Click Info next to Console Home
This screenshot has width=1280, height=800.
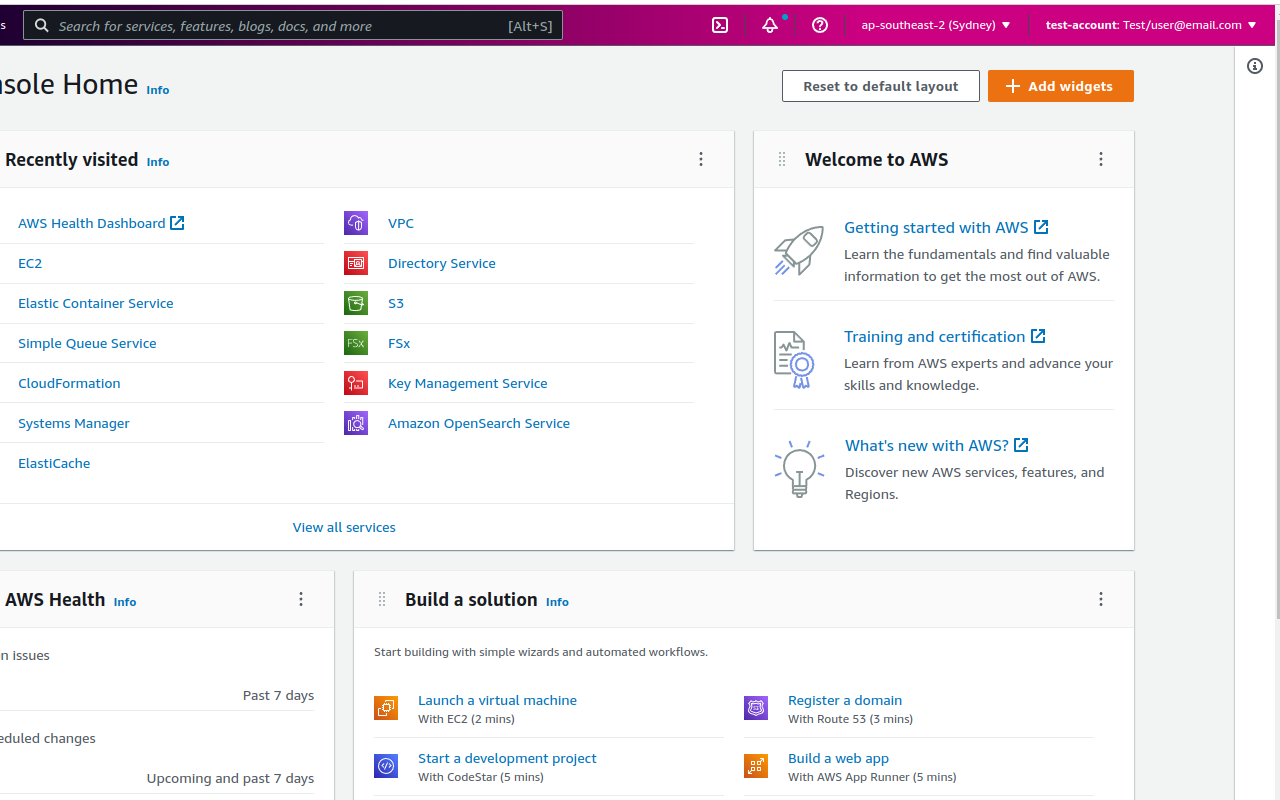click(x=158, y=90)
